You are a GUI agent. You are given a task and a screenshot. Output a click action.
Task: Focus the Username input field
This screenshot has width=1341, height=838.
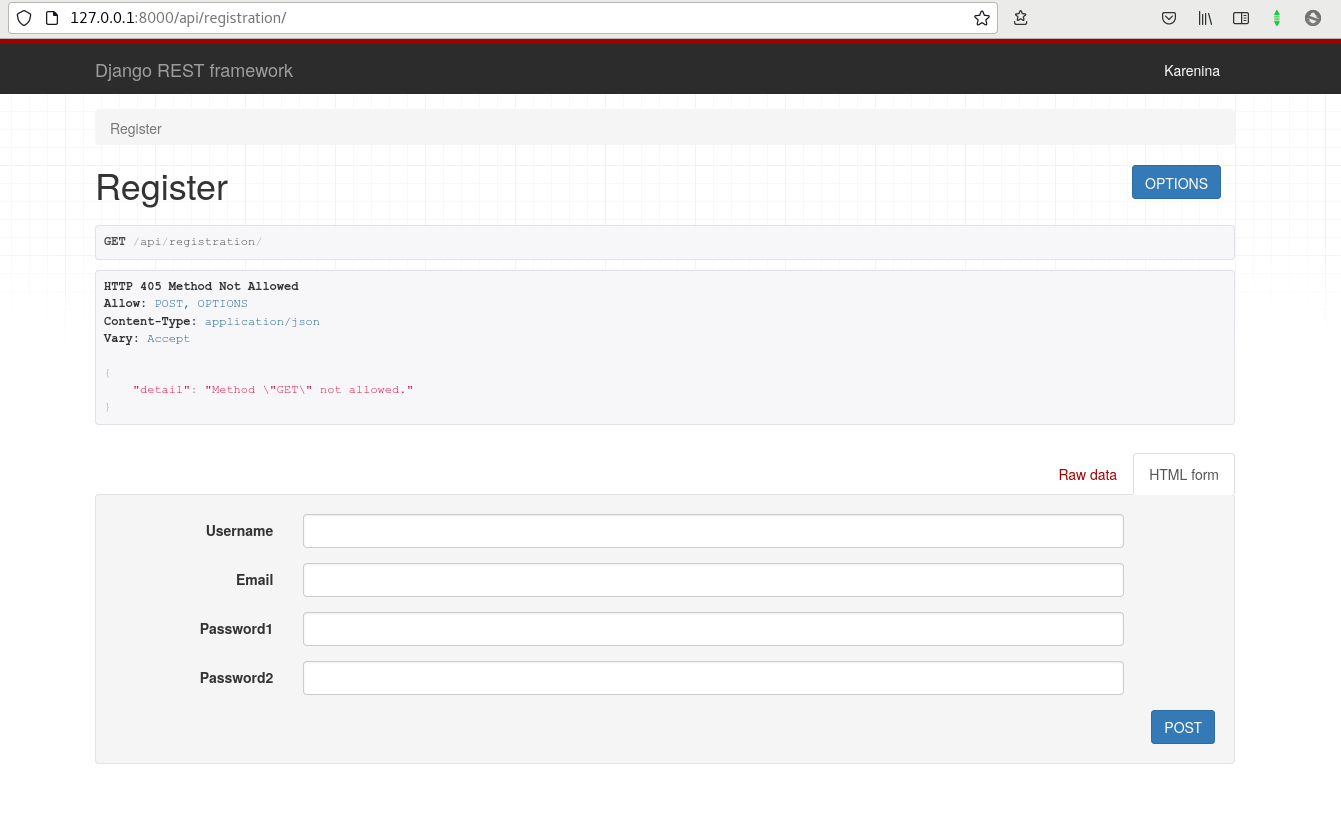[712, 531]
